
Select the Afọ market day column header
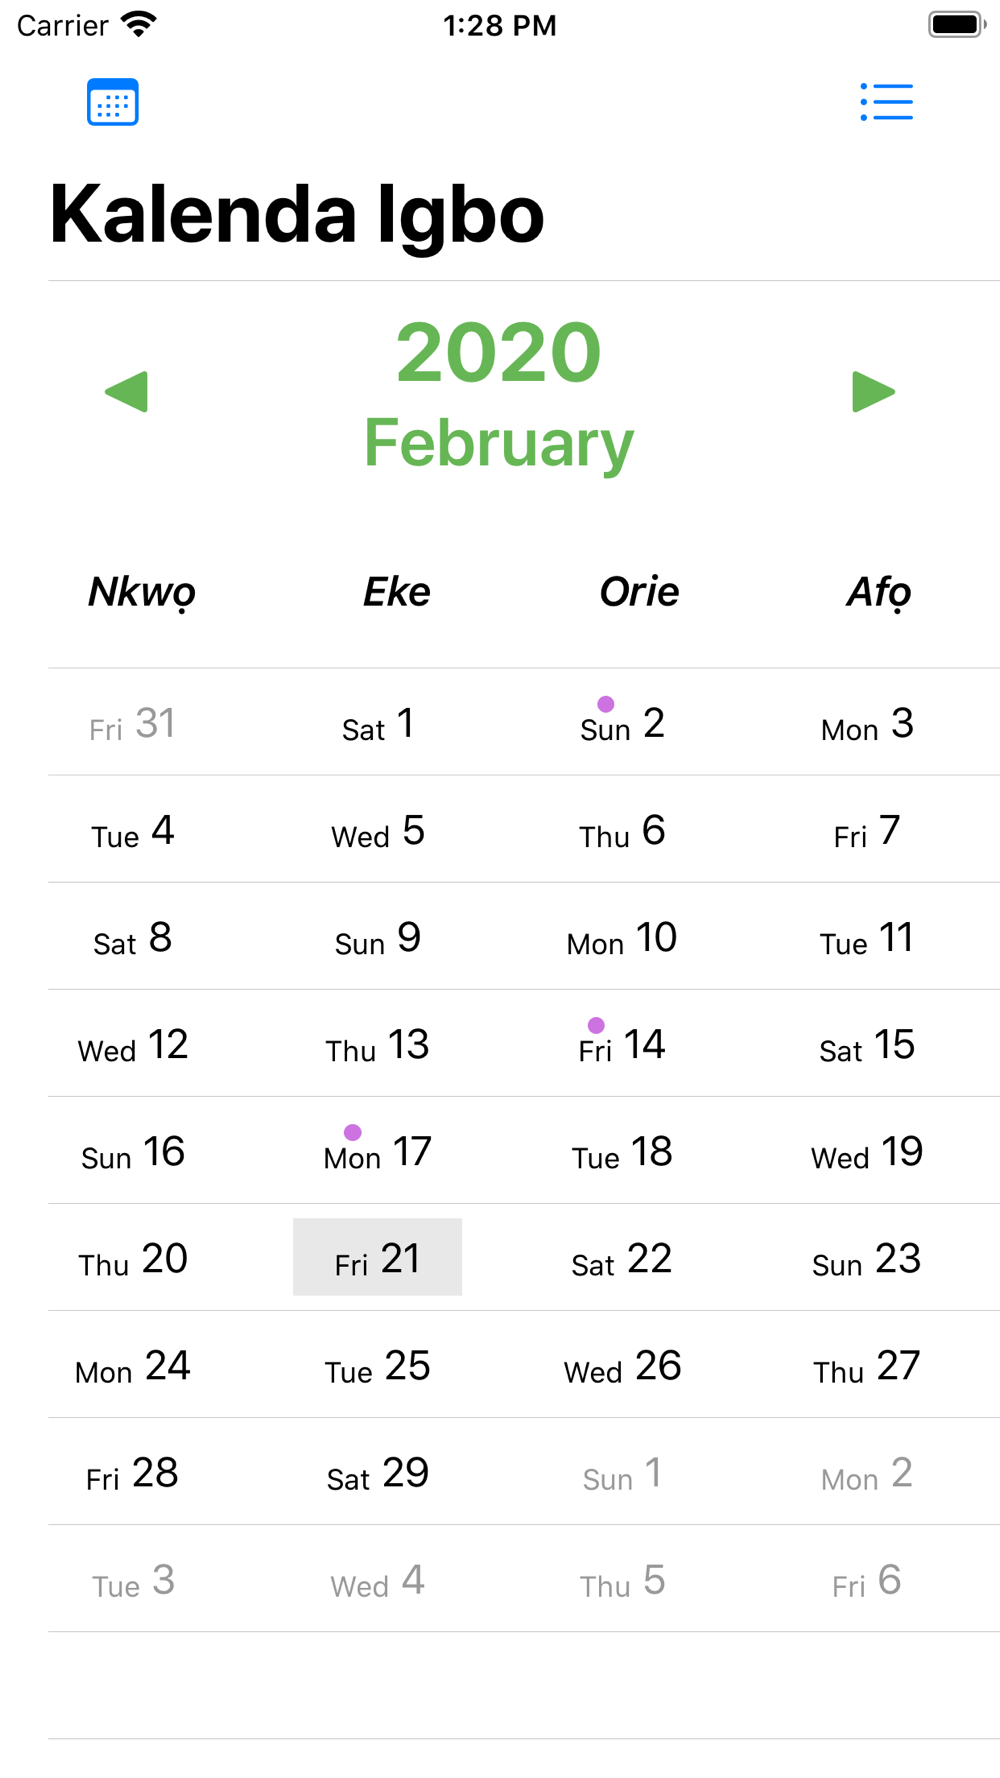(x=879, y=593)
